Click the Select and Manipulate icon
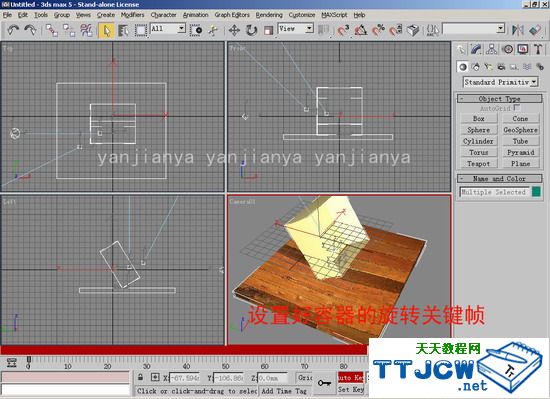Screen dimensions: 550x399 tap(213, 30)
